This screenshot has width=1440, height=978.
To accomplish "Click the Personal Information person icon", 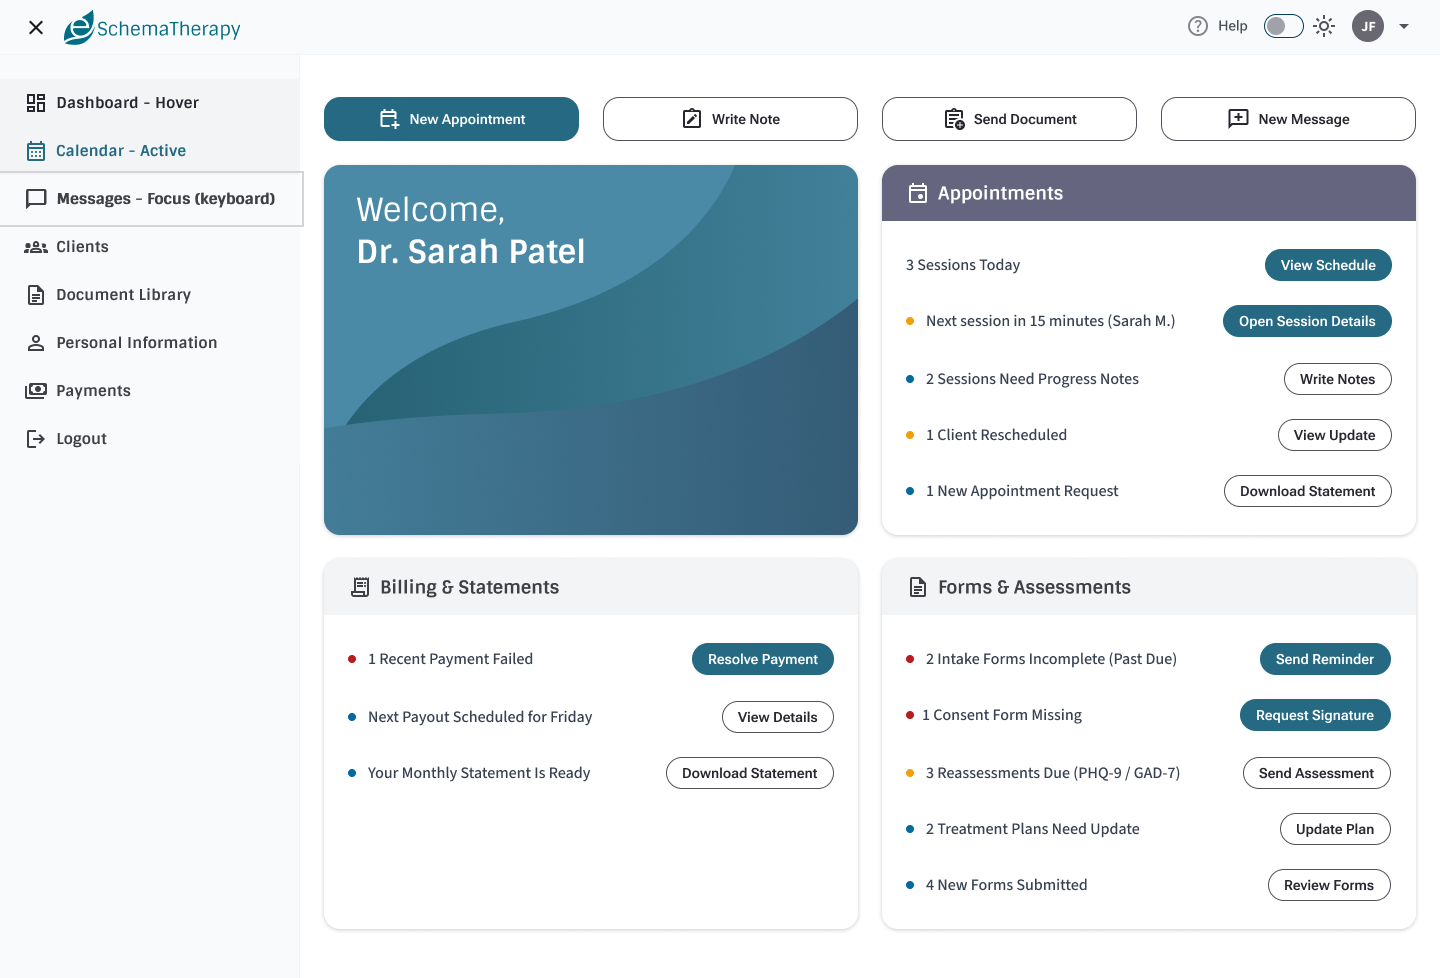I will (x=36, y=343).
